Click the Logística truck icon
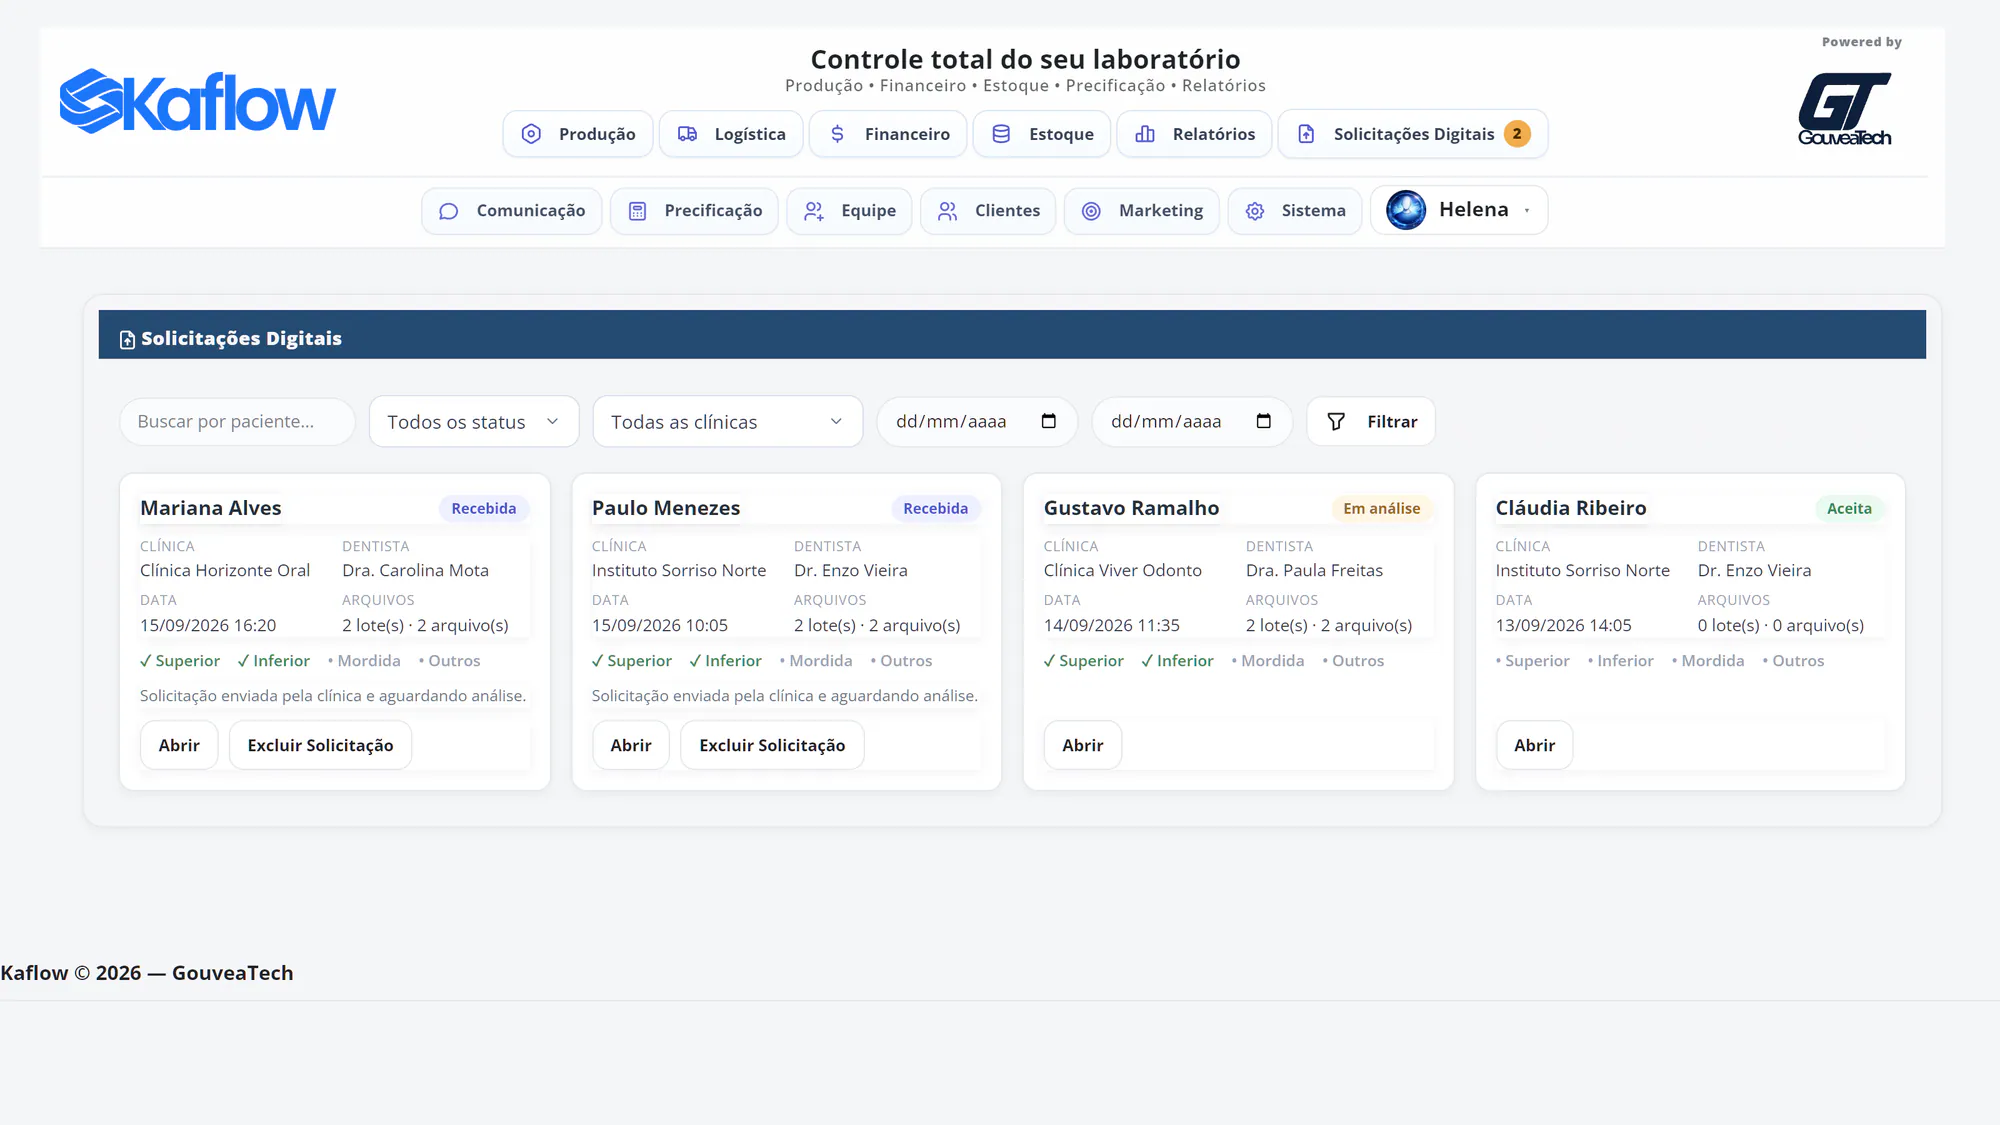 687,134
